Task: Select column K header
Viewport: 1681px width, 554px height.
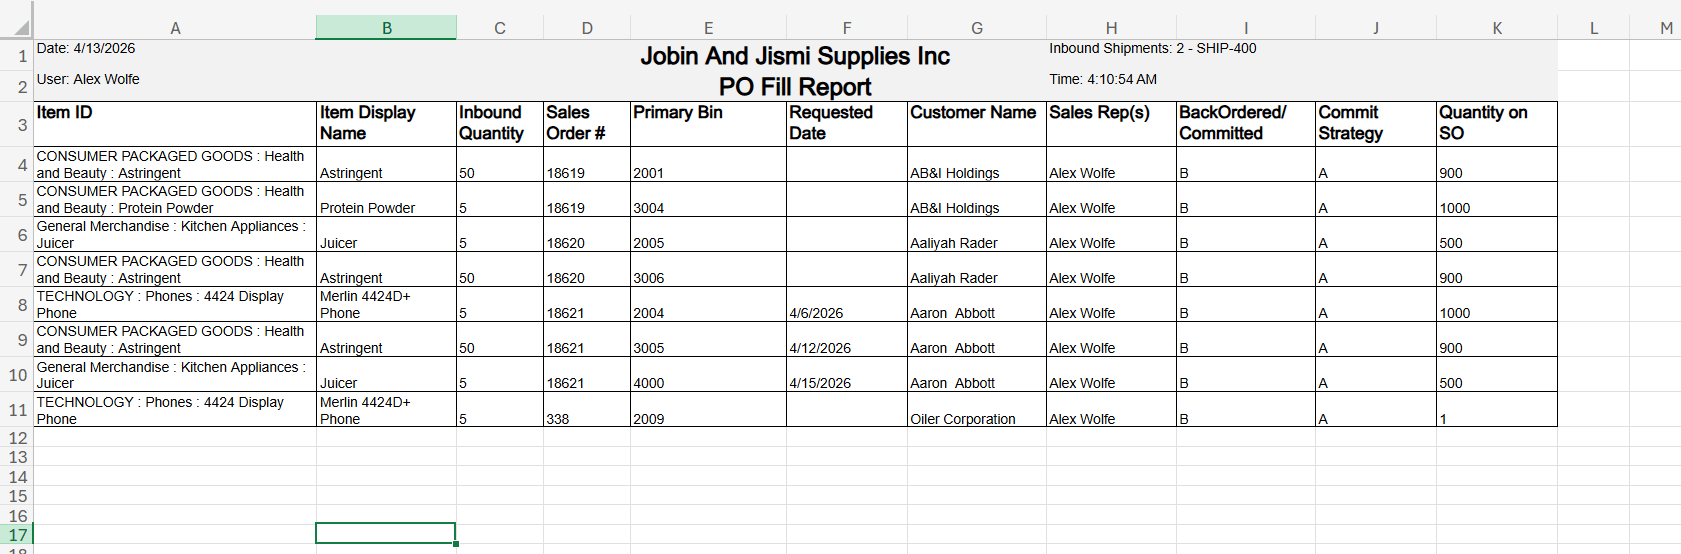Action: (x=1496, y=28)
